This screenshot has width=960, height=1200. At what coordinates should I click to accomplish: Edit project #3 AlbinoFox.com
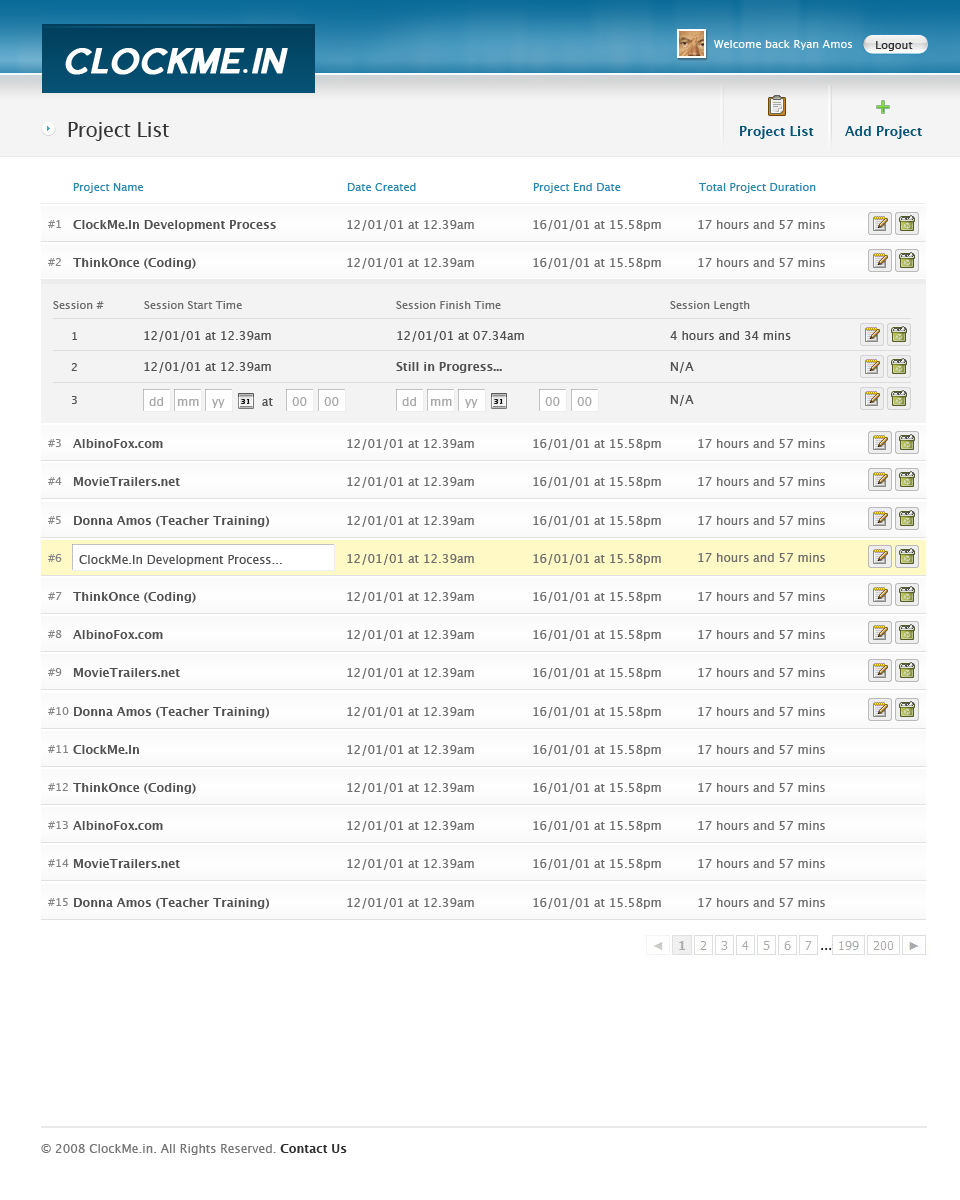[x=880, y=443]
